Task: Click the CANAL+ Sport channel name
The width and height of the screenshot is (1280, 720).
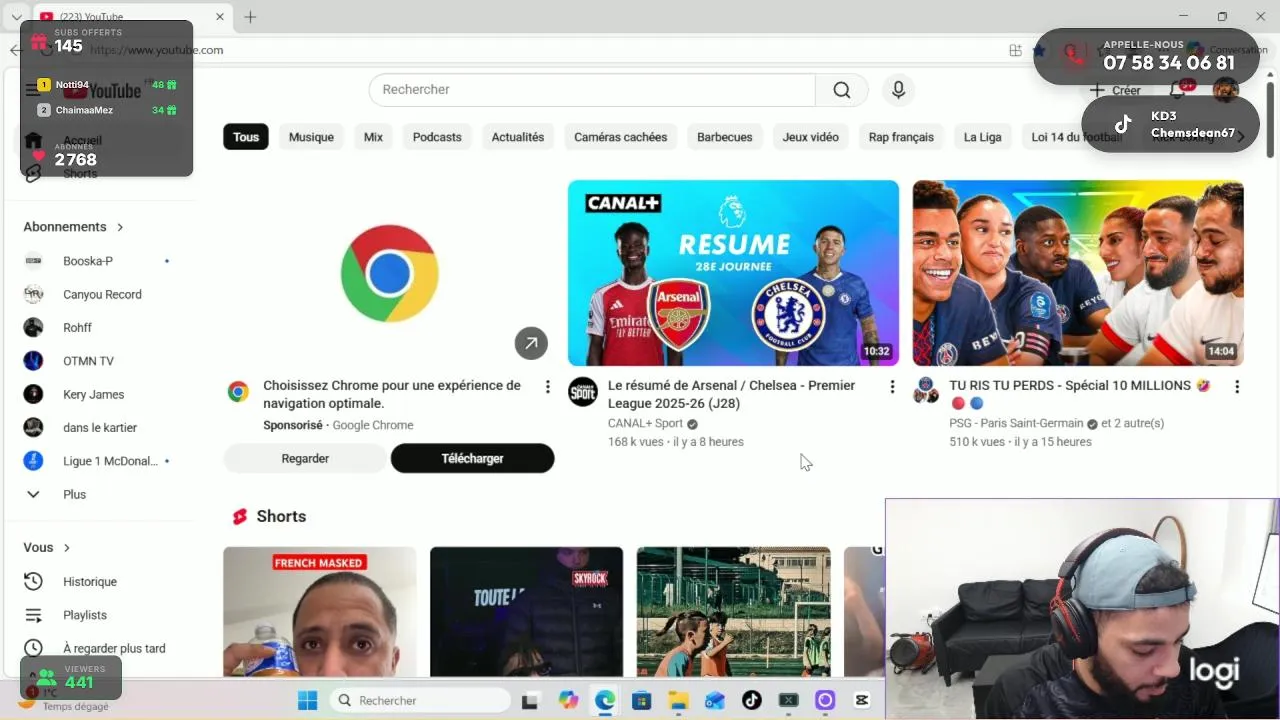Action: tap(645, 424)
